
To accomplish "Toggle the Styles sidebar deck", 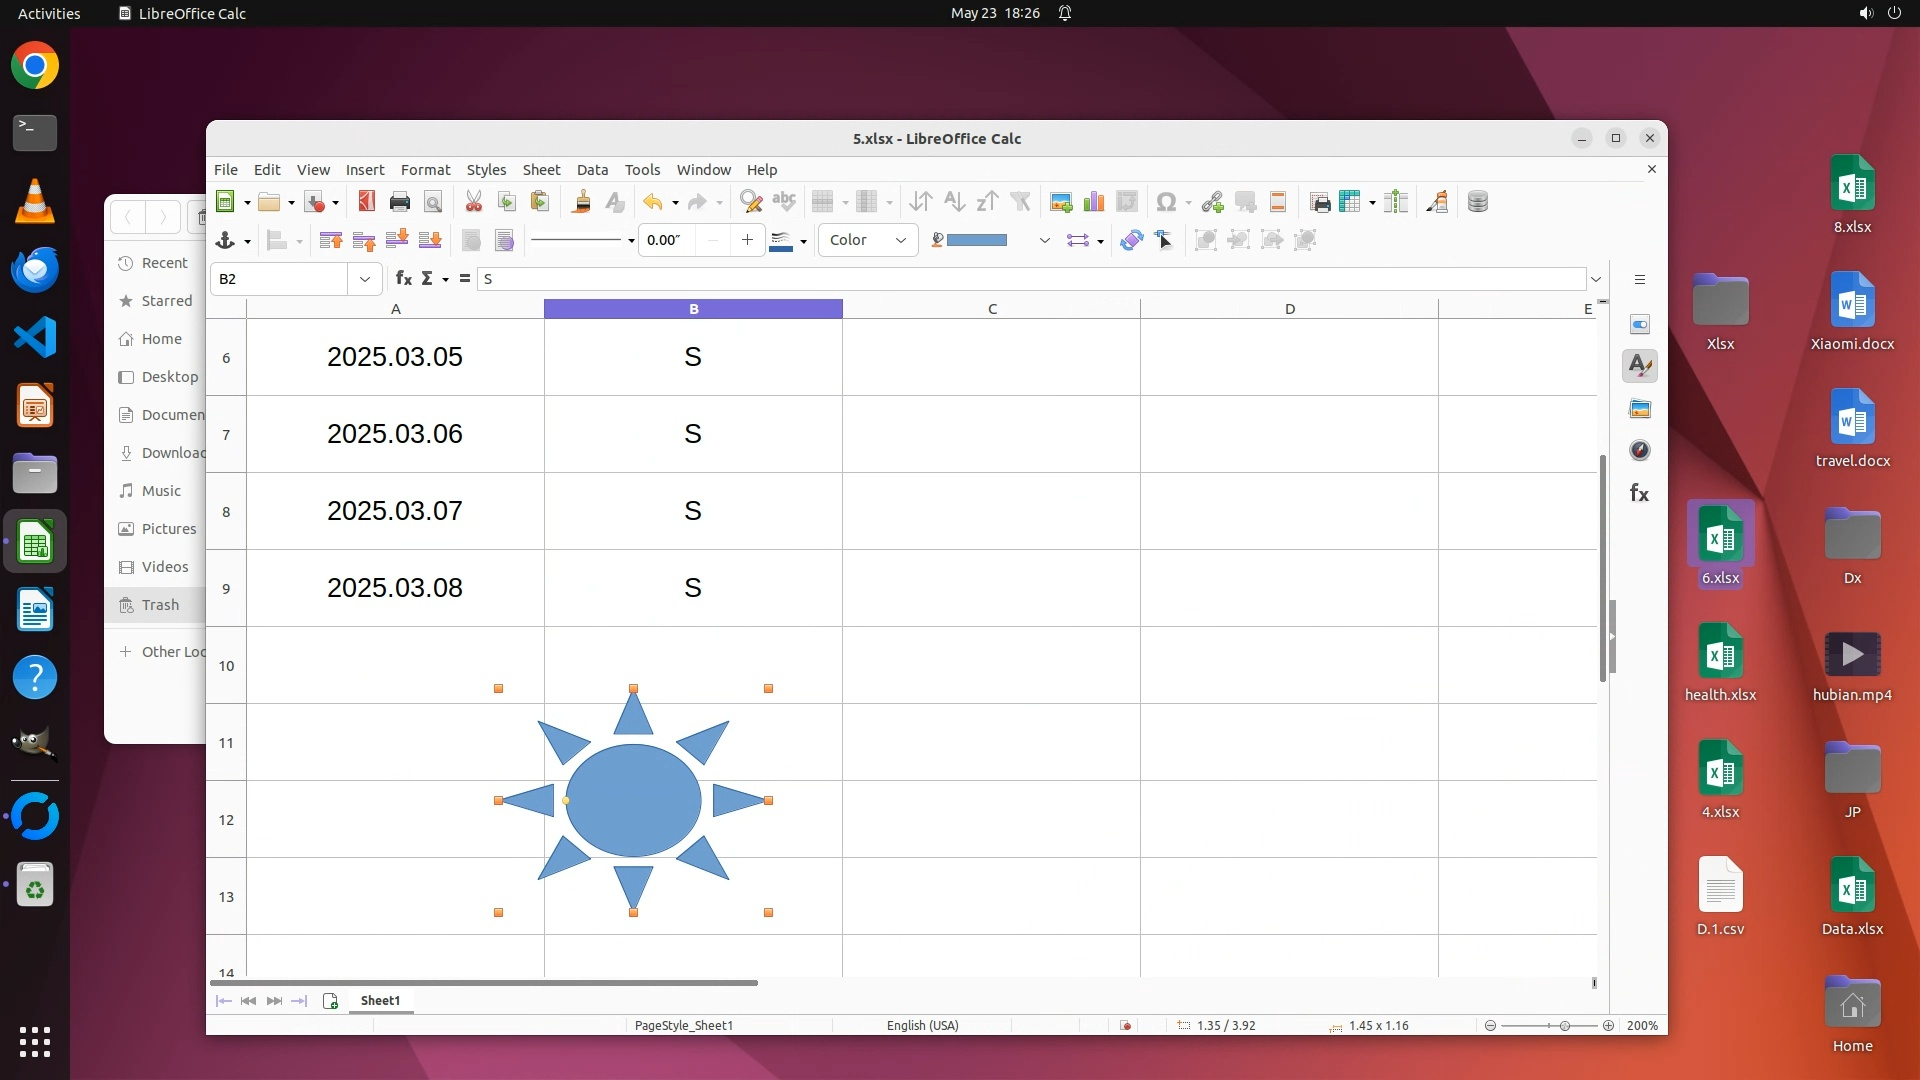I will pos(1640,366).
